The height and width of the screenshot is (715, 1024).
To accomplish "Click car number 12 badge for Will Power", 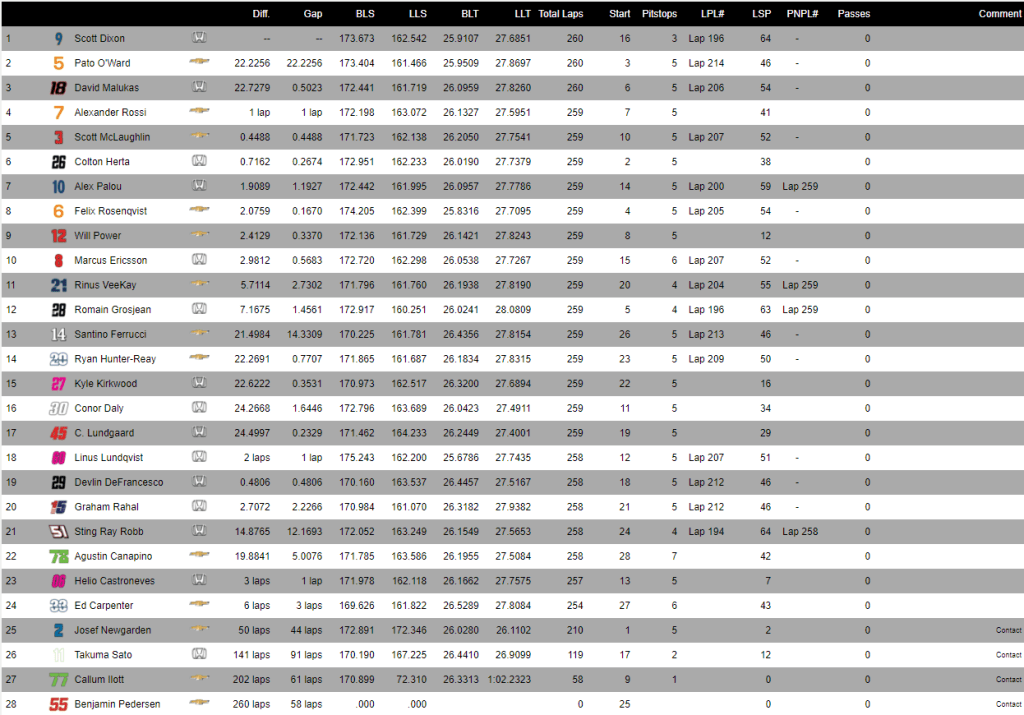I will (59, 236).
